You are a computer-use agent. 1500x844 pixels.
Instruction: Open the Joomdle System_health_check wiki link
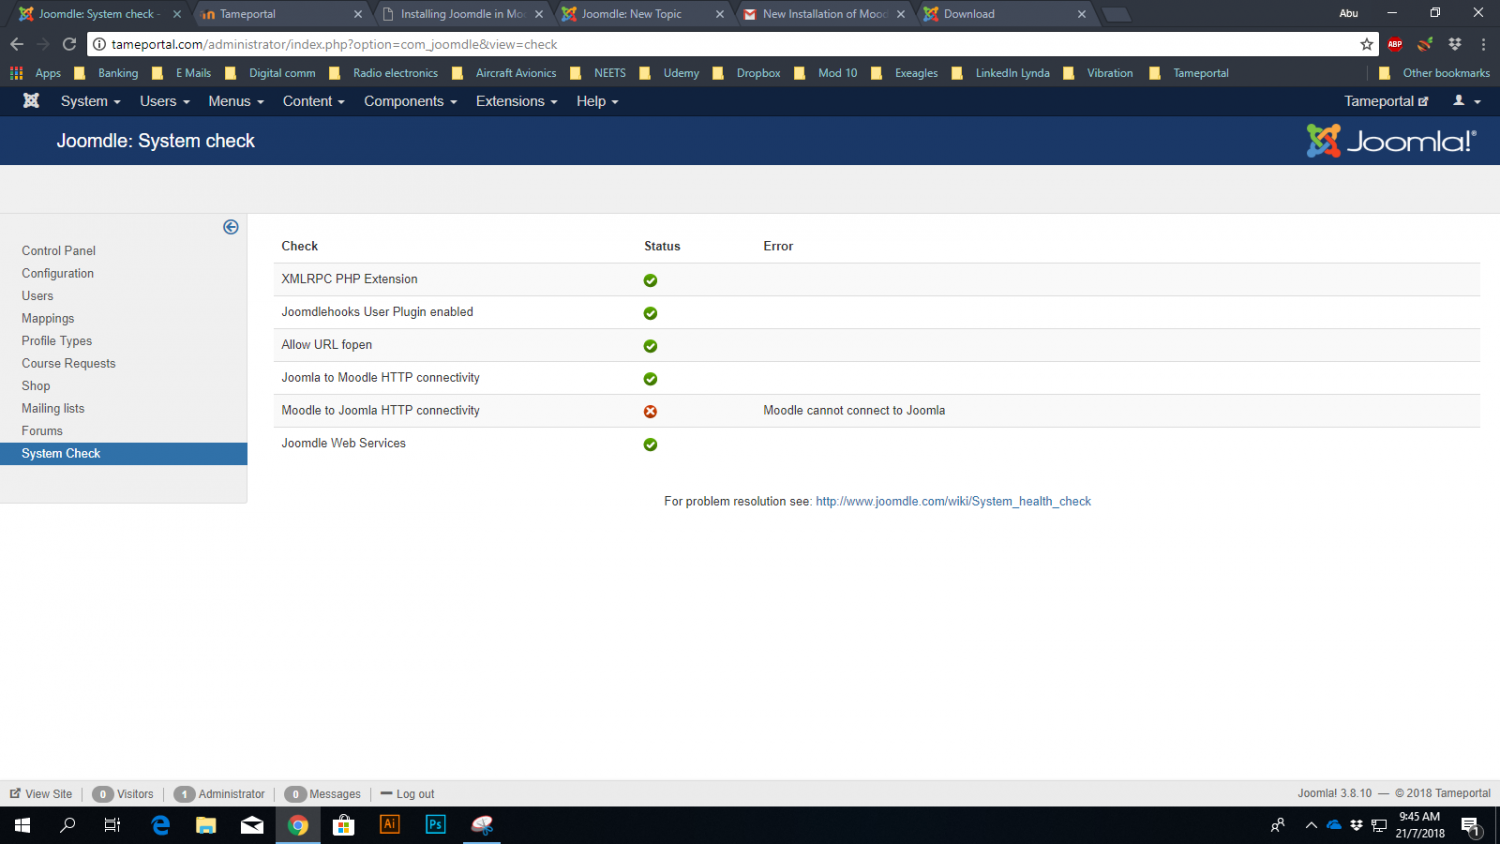[953, 501]
